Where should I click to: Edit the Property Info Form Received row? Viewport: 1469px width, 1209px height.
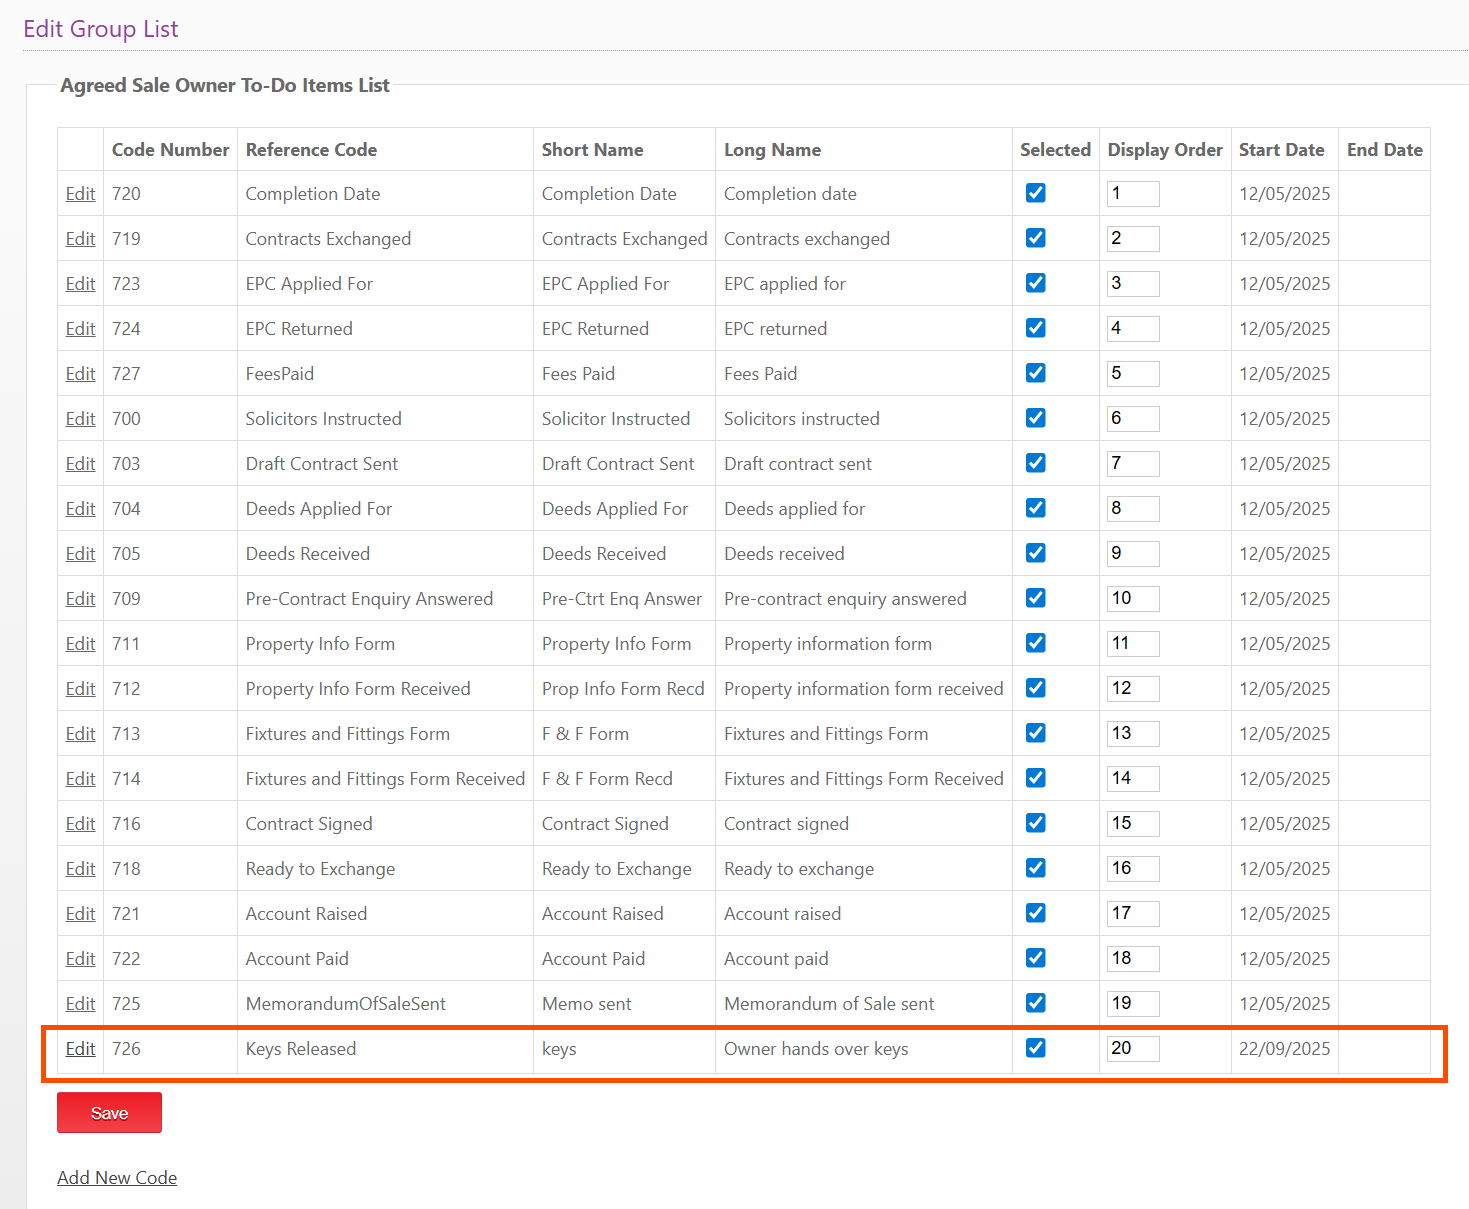(x=80, y=689)
